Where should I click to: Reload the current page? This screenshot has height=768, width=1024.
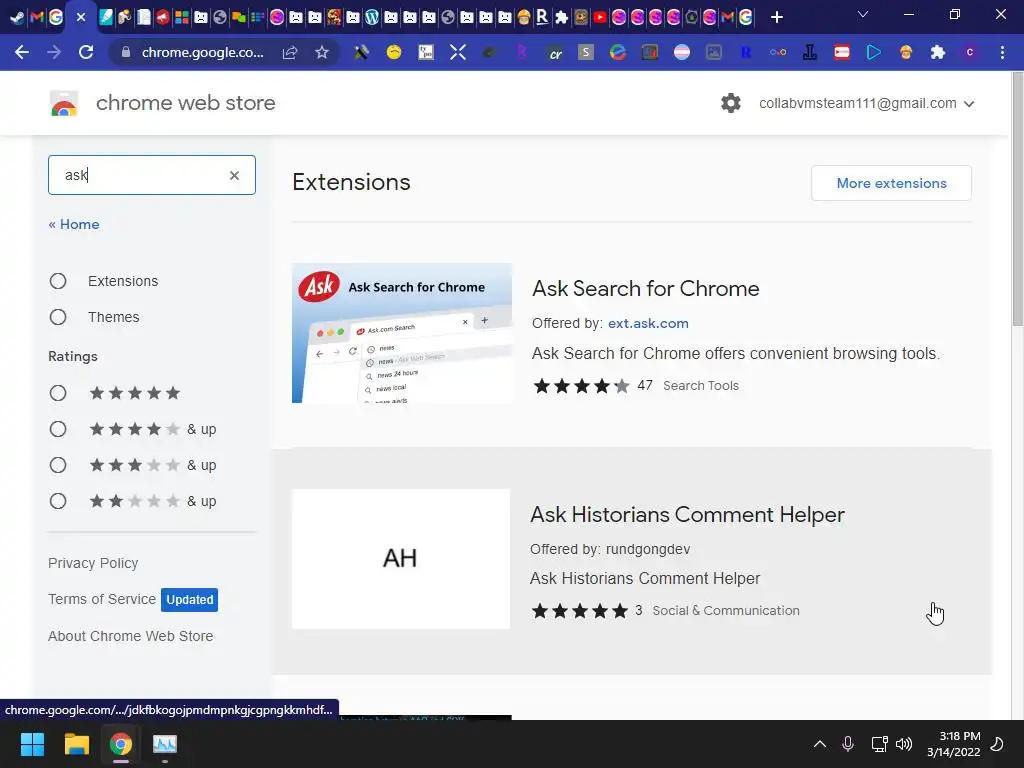tap(86, 52)
